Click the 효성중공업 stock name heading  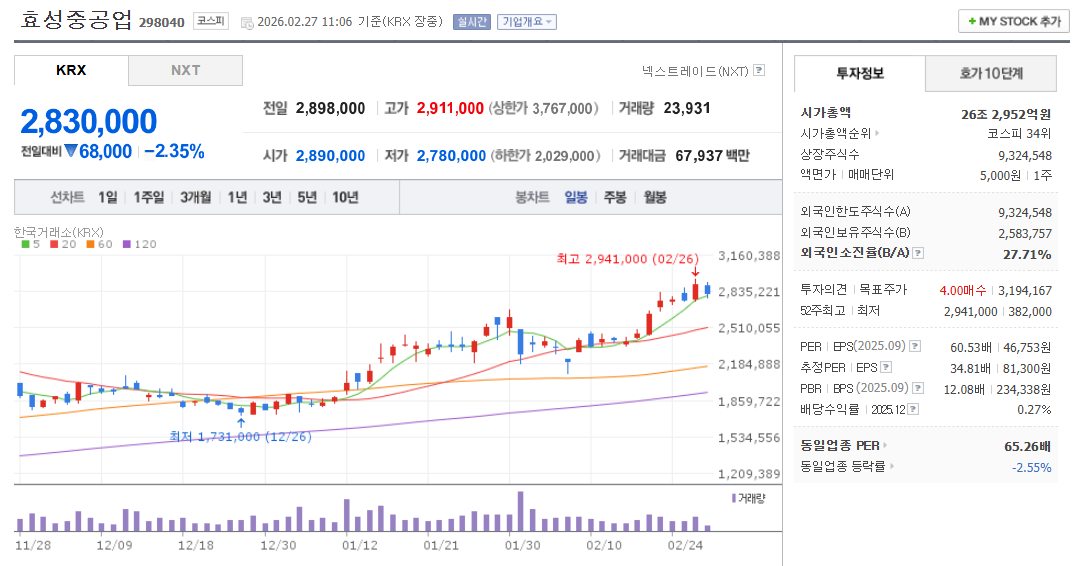(x=76, y=19)
